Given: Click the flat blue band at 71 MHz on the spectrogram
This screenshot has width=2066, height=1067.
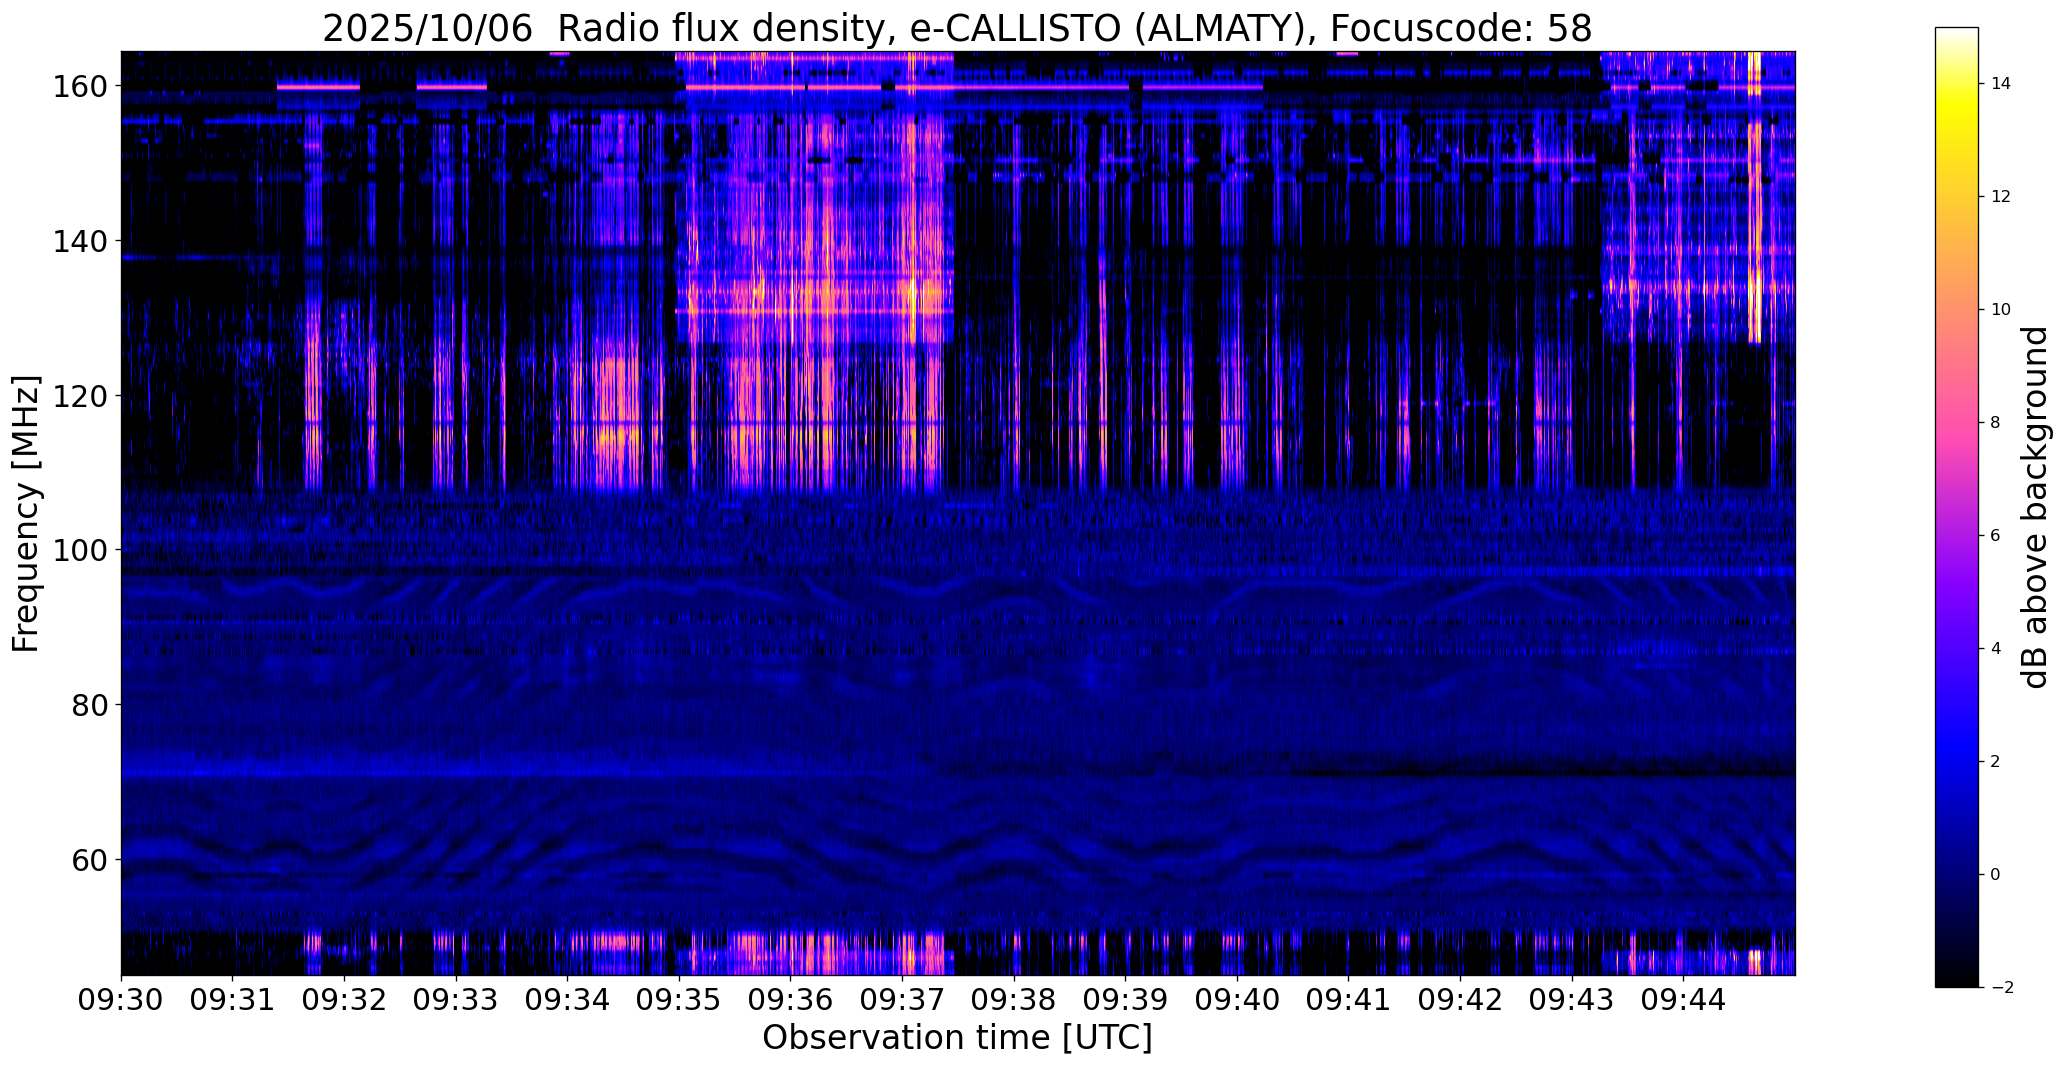Looking at the screenshot, I should tap(500, 772).
